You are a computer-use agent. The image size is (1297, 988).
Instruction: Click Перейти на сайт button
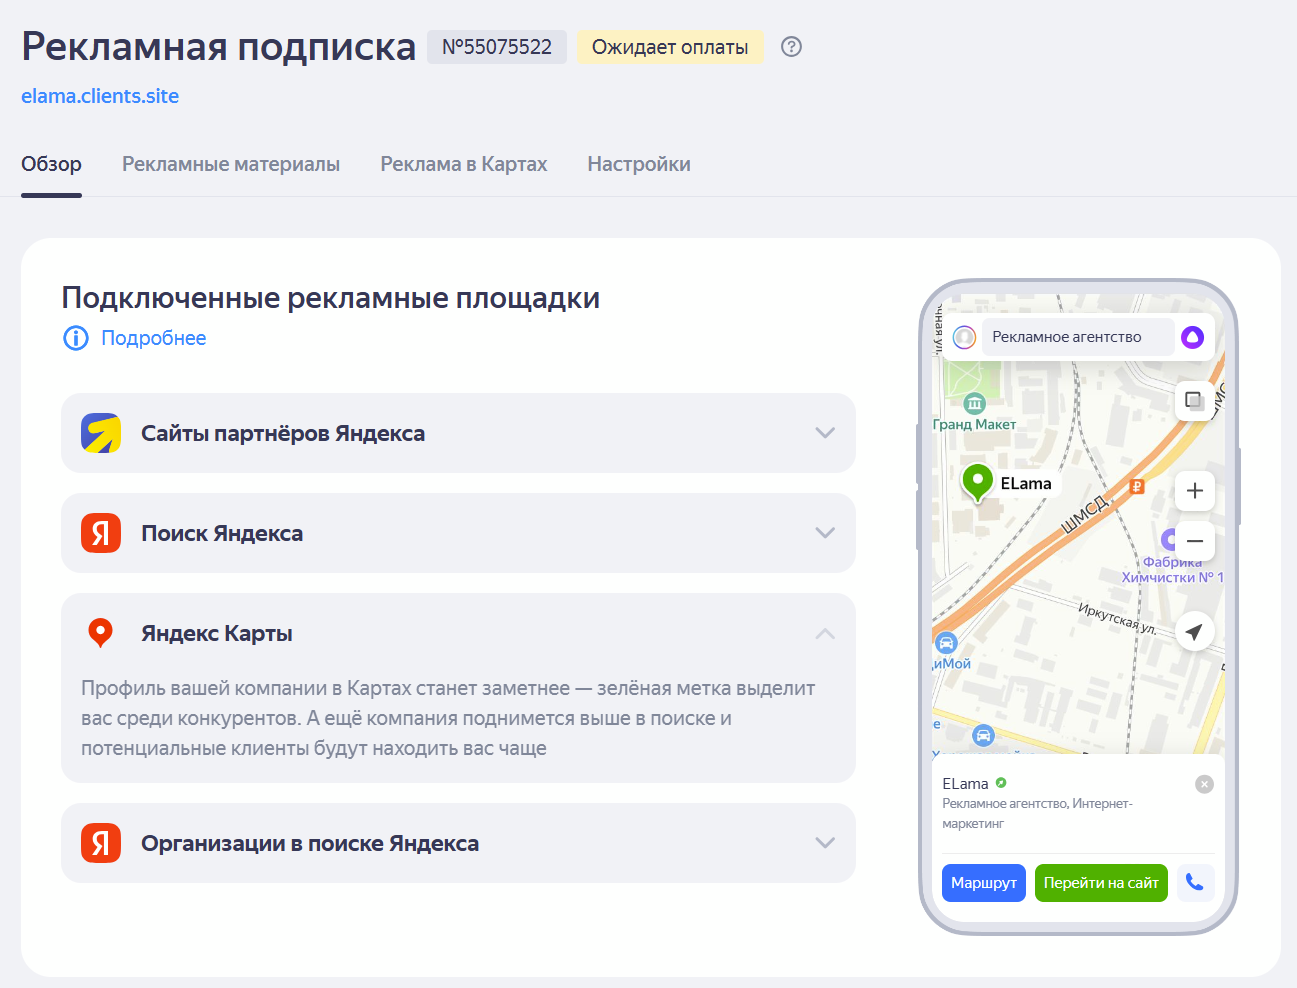point(1101,883)
